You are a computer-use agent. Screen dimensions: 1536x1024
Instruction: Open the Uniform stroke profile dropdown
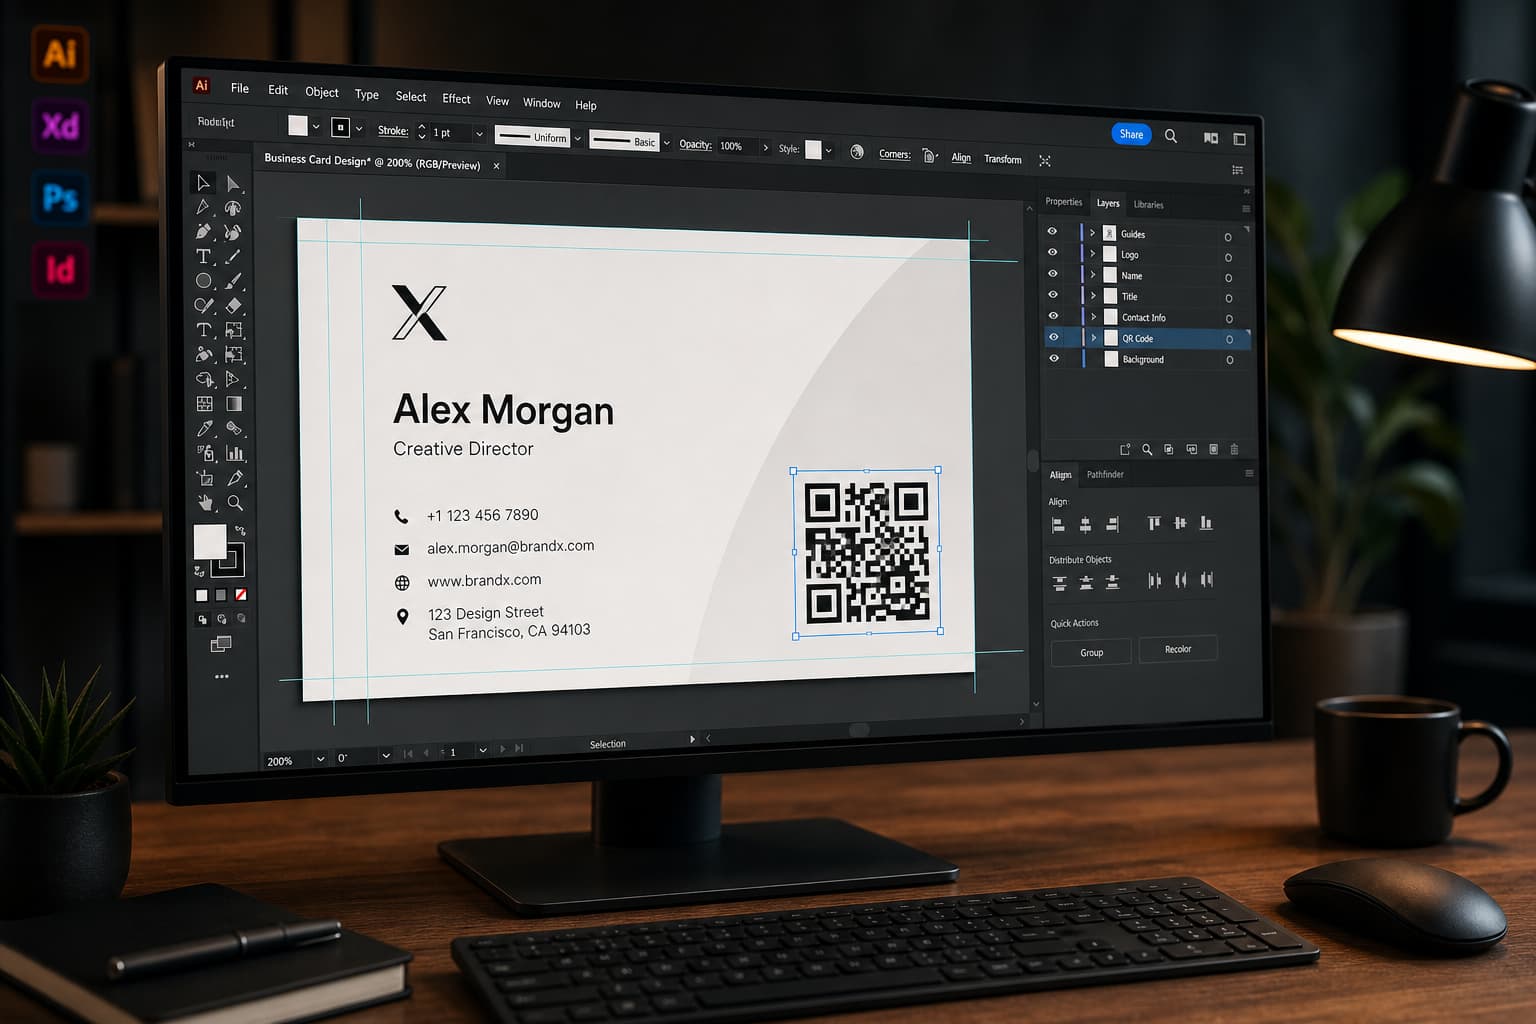[x=577, y=139]
